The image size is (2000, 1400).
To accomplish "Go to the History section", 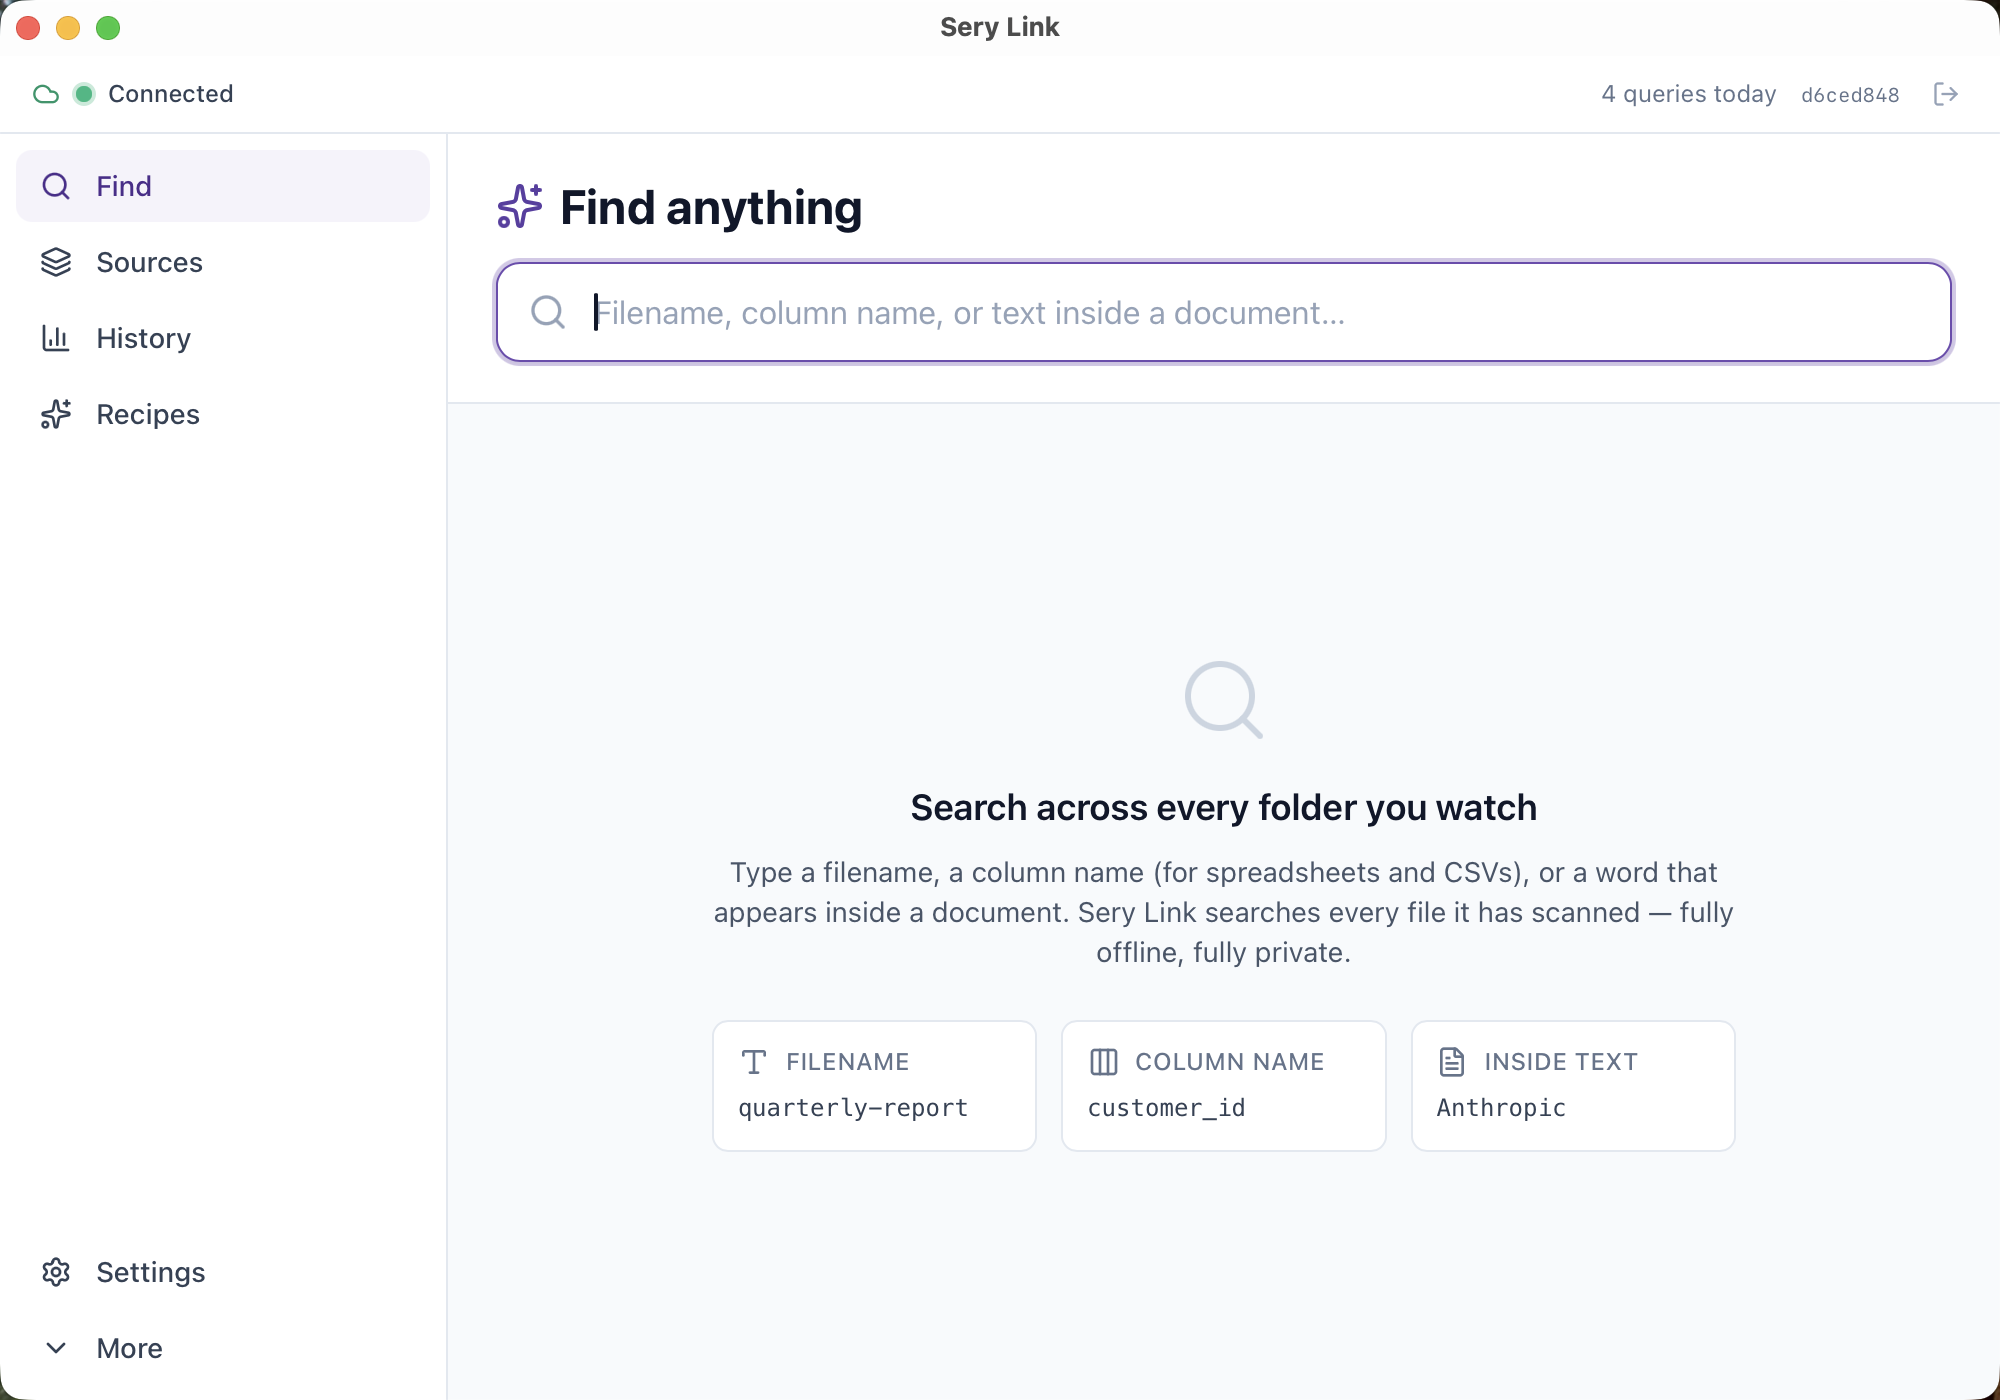I will coord(223,338).
